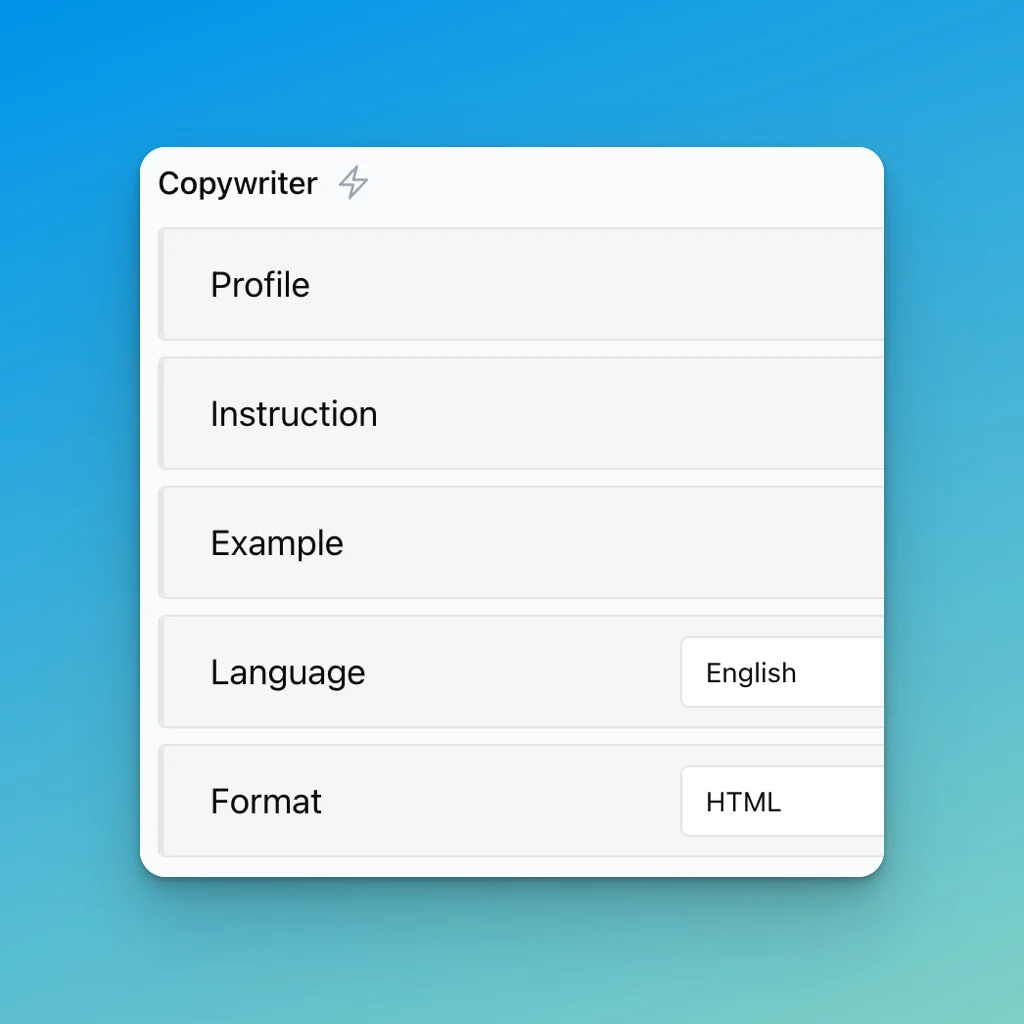Screen dimensions: 1024x1024
Task: Click the lightning bolt icon beside Copywriter
Action: click(x=352, y=184)
